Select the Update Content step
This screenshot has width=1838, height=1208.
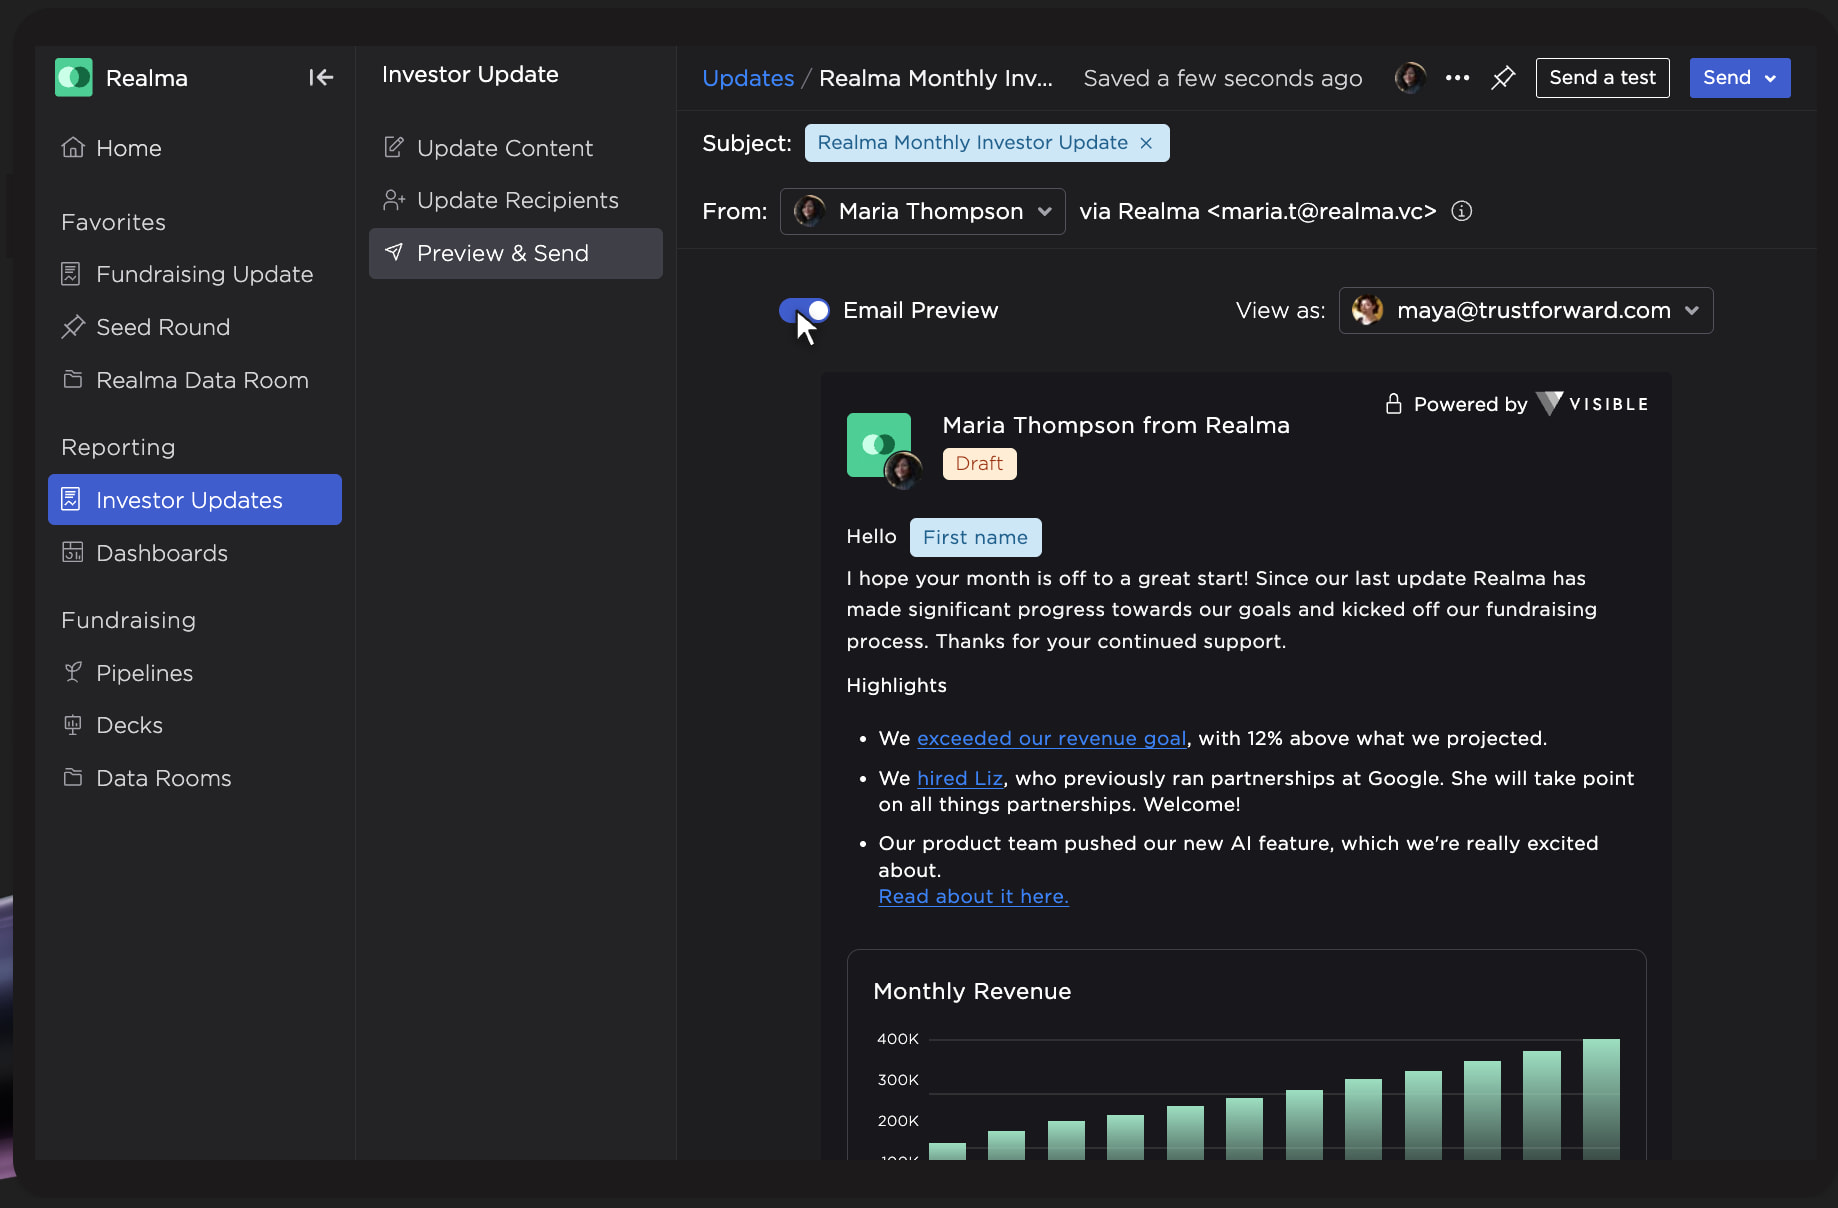[x=516, y=148]
